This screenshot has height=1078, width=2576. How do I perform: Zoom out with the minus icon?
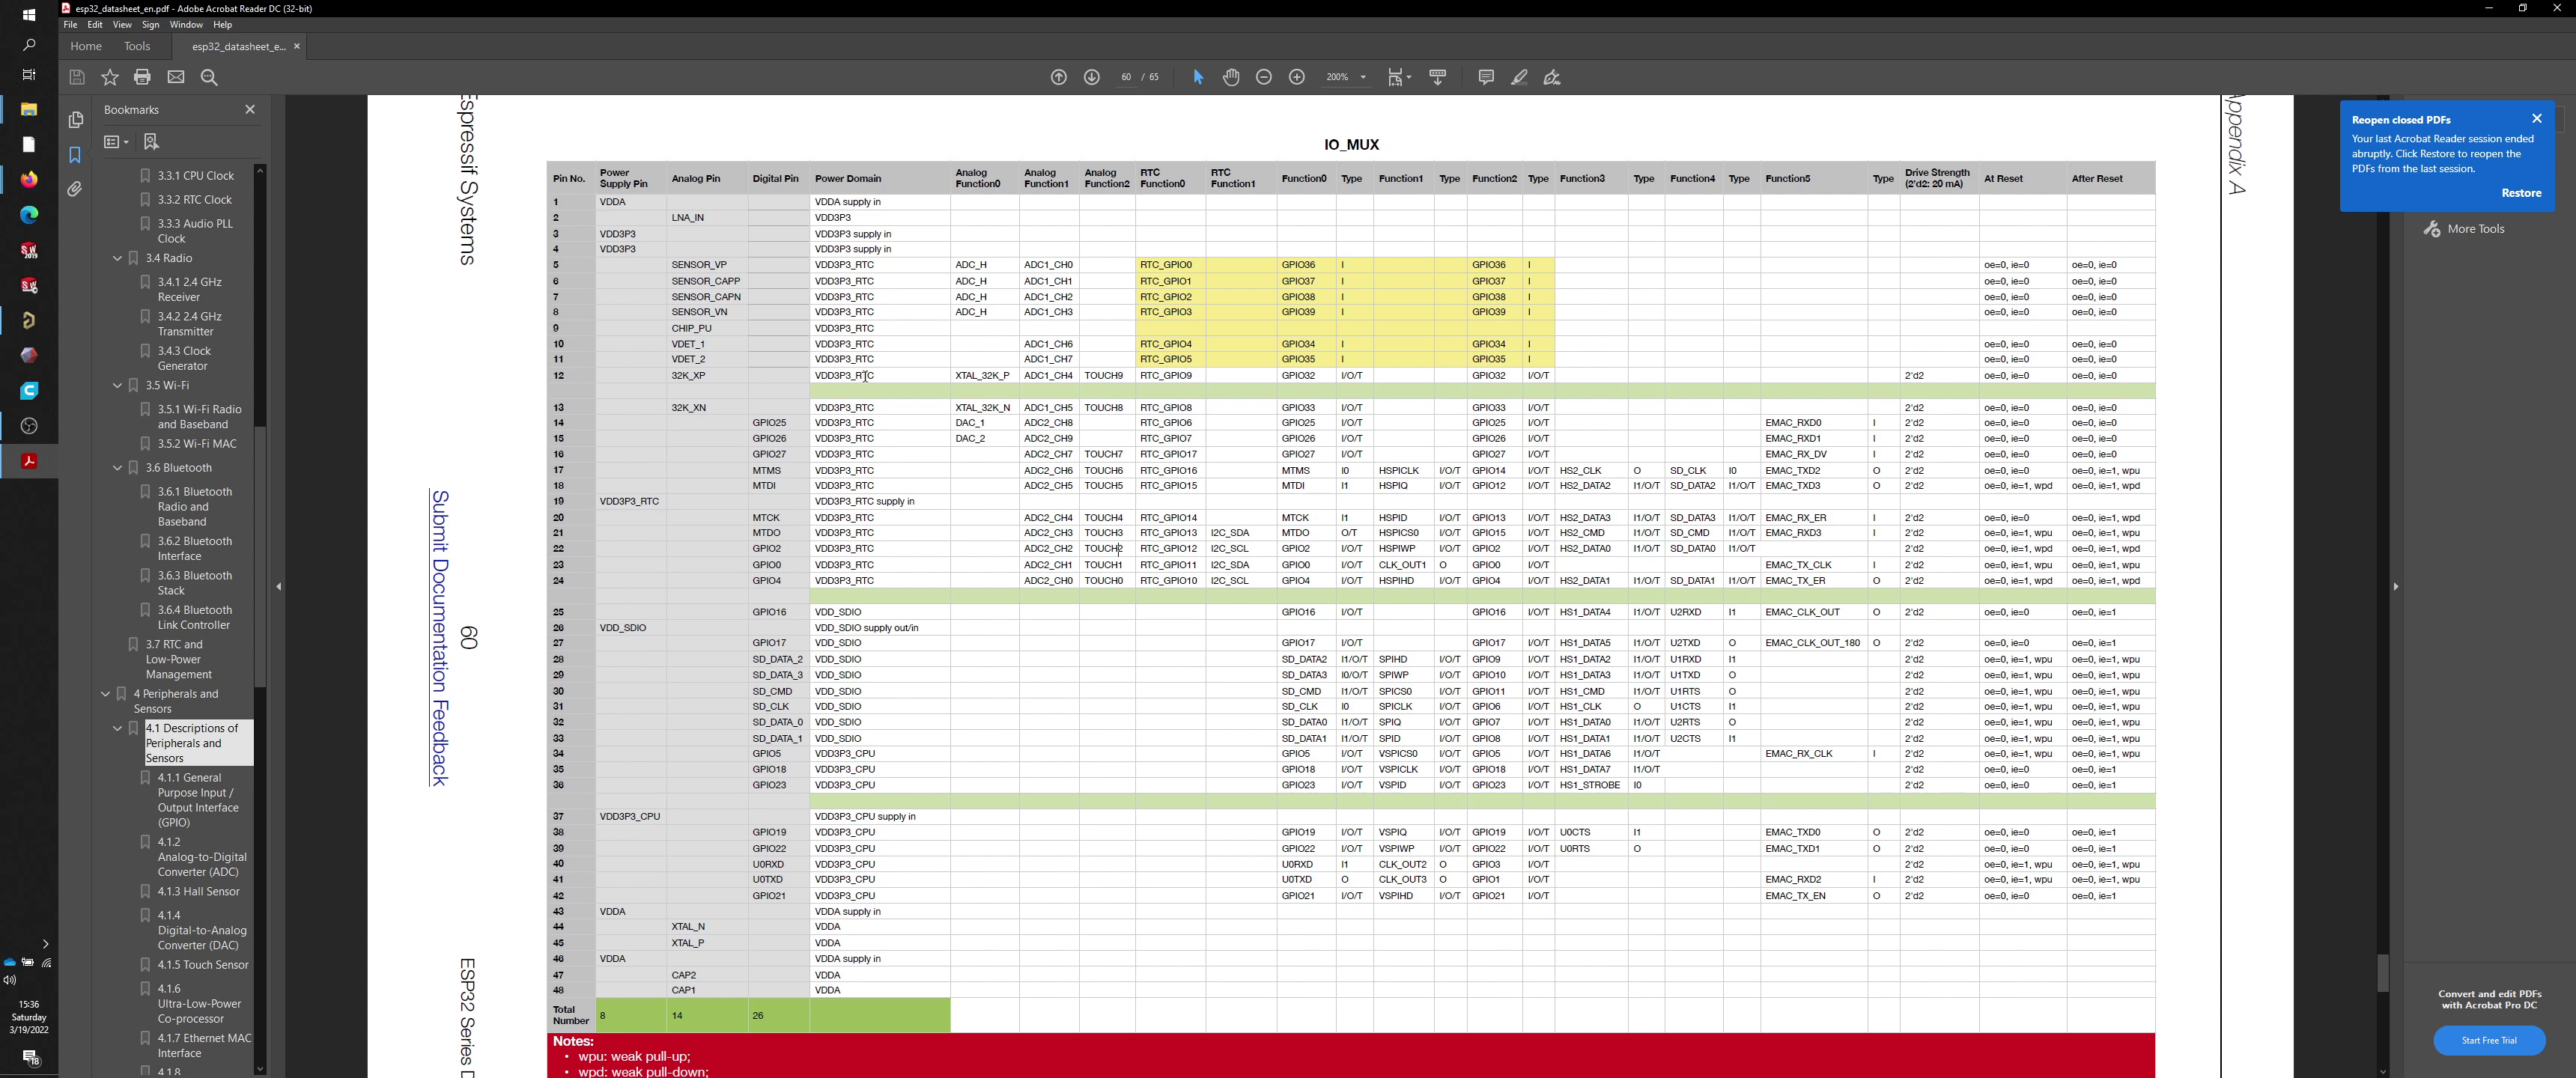click(1264, 77)
